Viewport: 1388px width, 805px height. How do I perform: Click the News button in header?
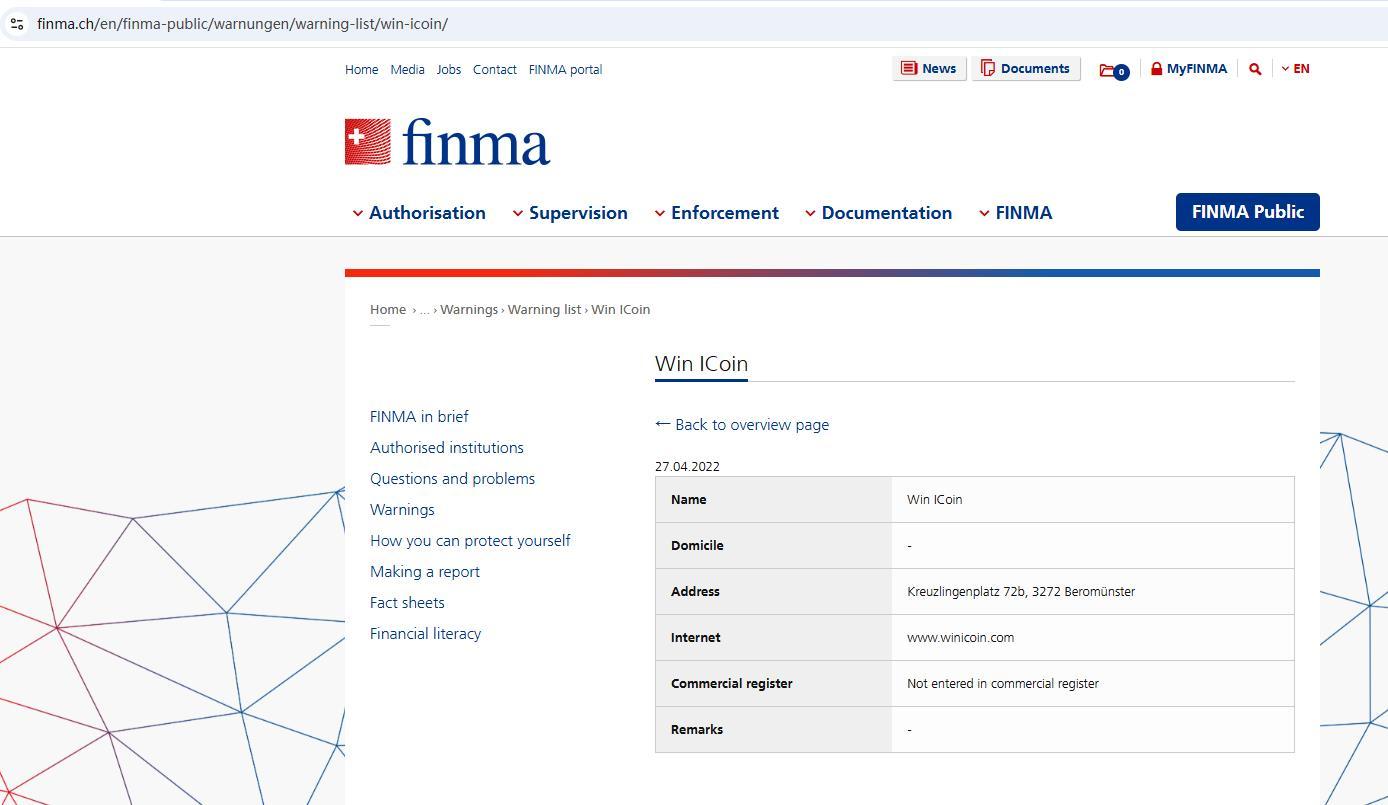pos(928,69)
